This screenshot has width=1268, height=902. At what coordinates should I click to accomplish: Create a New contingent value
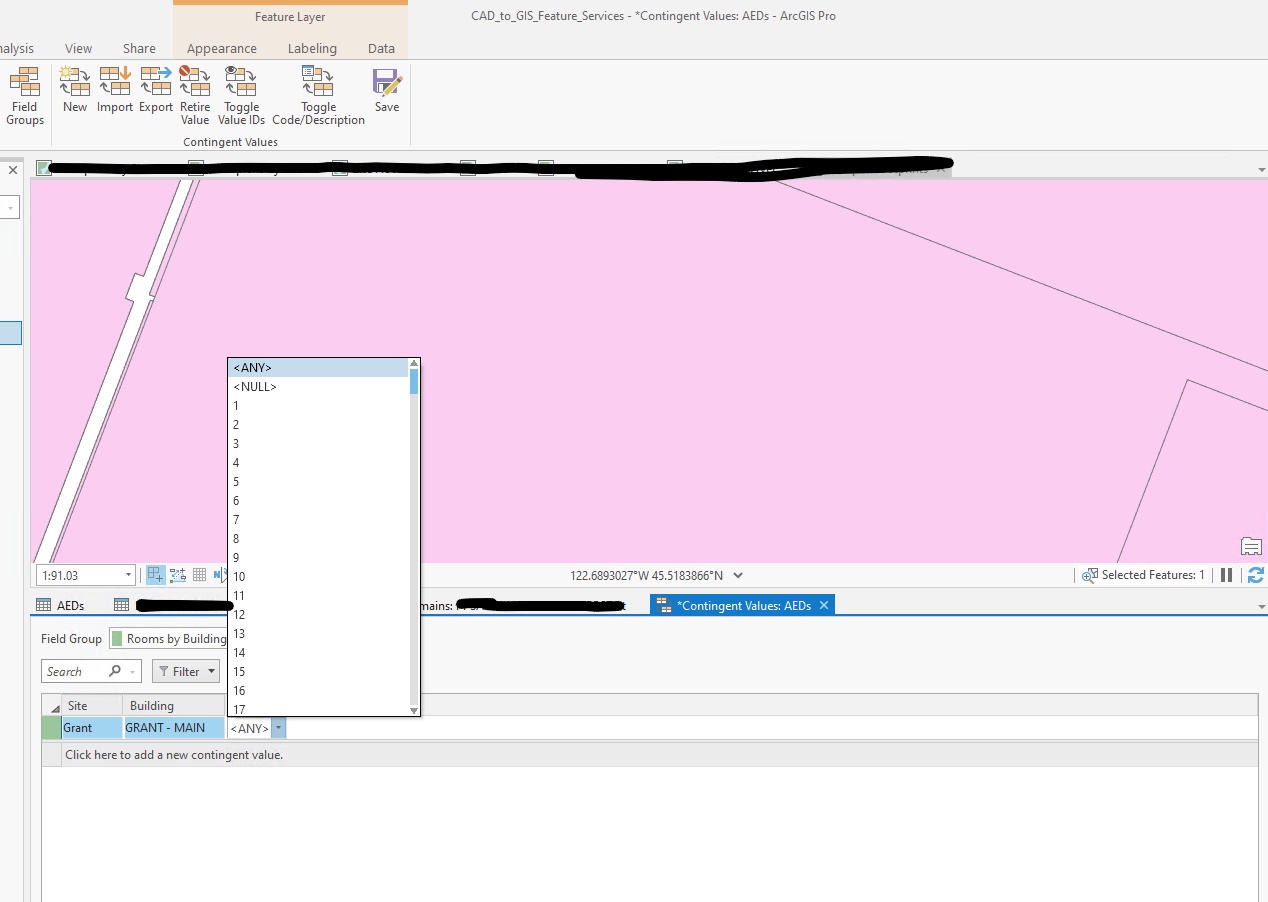(75, 91)
